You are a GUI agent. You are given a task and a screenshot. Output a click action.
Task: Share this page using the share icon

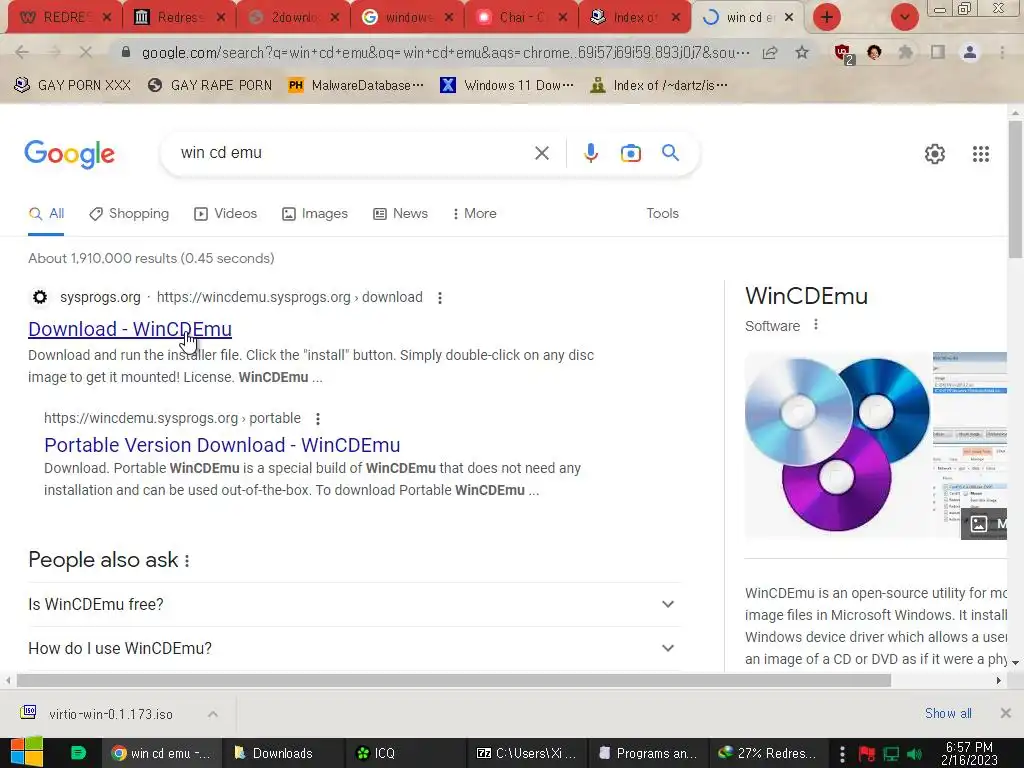770,52
